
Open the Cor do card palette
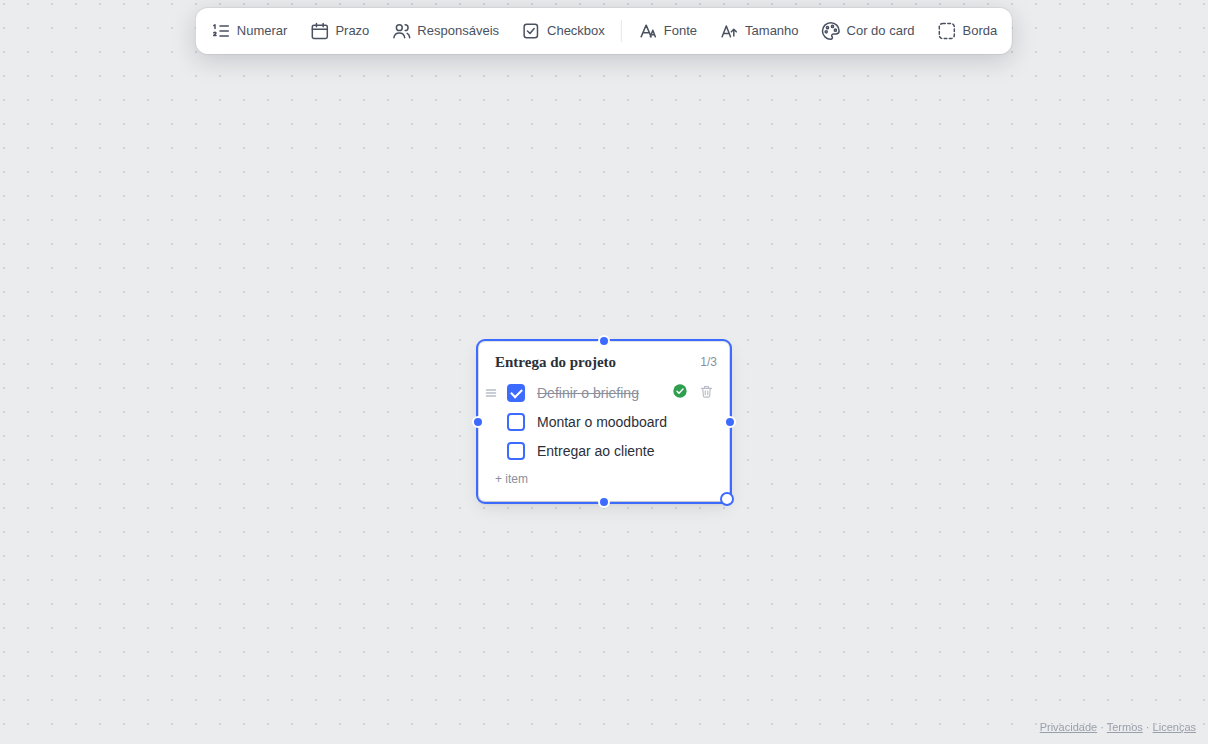[x=868, y=31]
